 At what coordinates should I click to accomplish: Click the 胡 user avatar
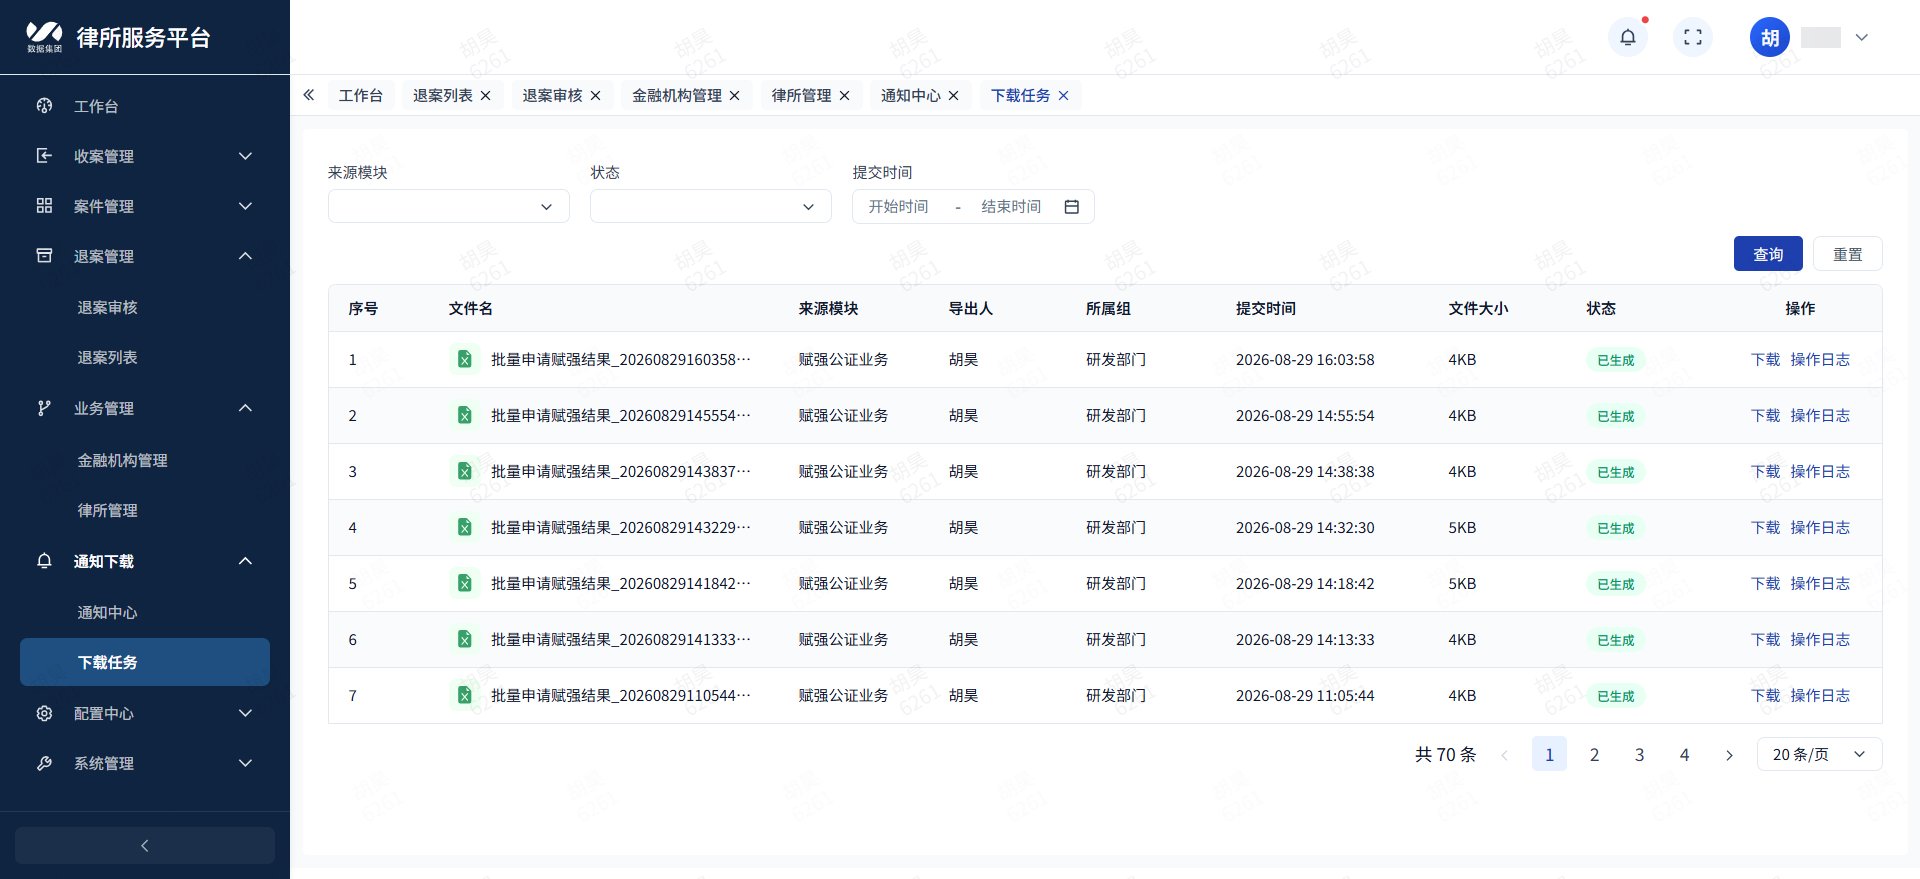click(x=1770, y=37)
